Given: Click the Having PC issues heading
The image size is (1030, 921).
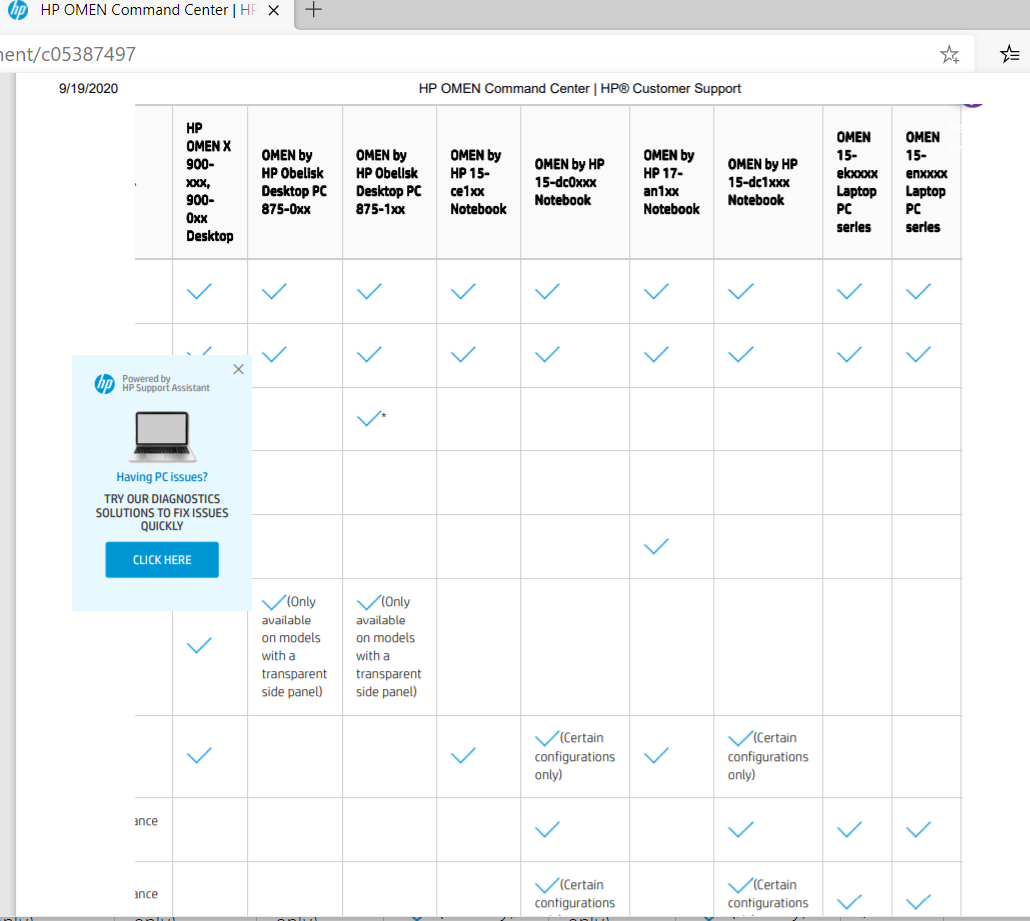Looking at the screenshot, I should tap(161, 477).
